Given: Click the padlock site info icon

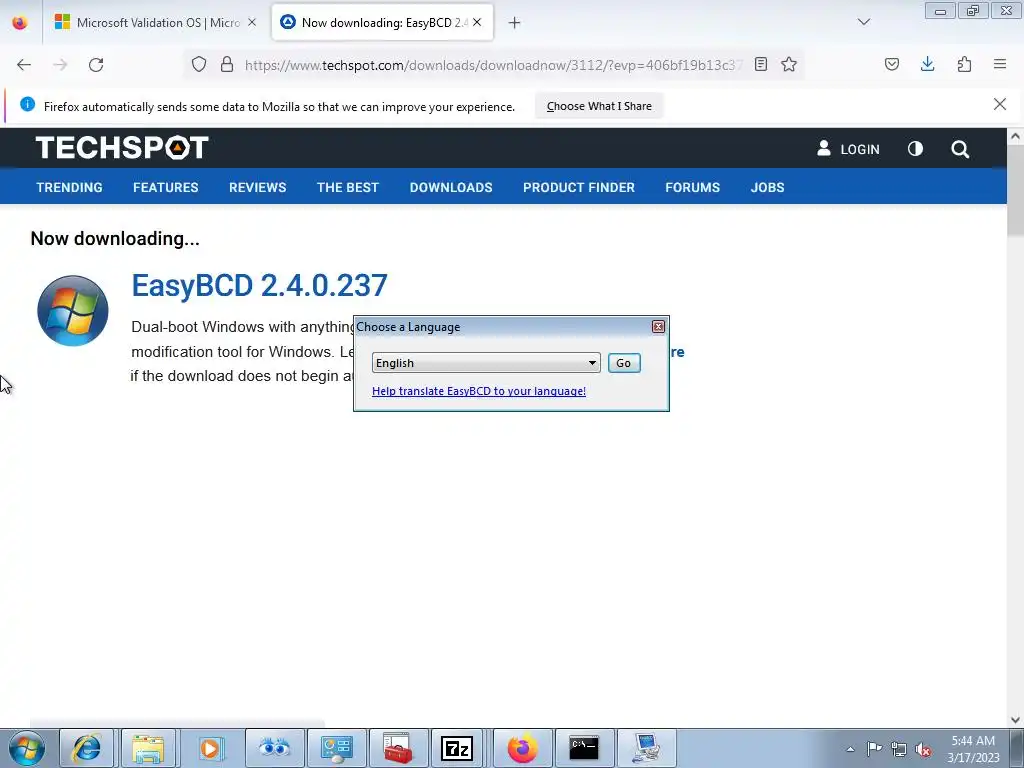Looking at the screenshot, I should pos(227,64).
